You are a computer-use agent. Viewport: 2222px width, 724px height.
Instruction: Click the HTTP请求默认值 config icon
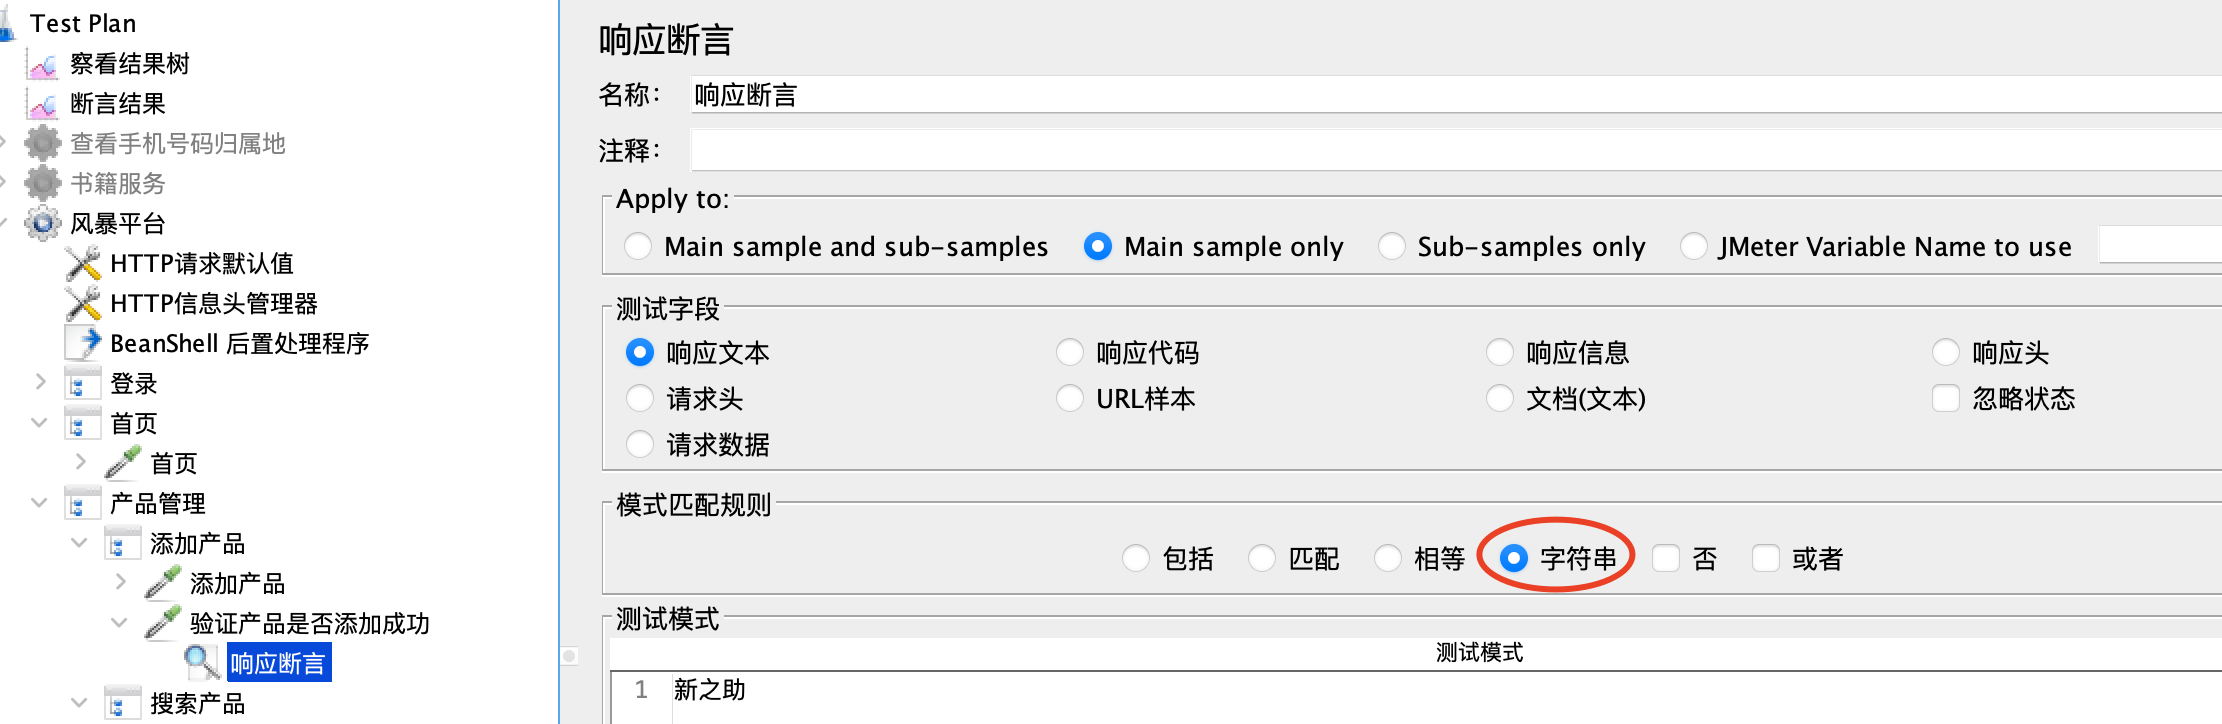(83, 264)
